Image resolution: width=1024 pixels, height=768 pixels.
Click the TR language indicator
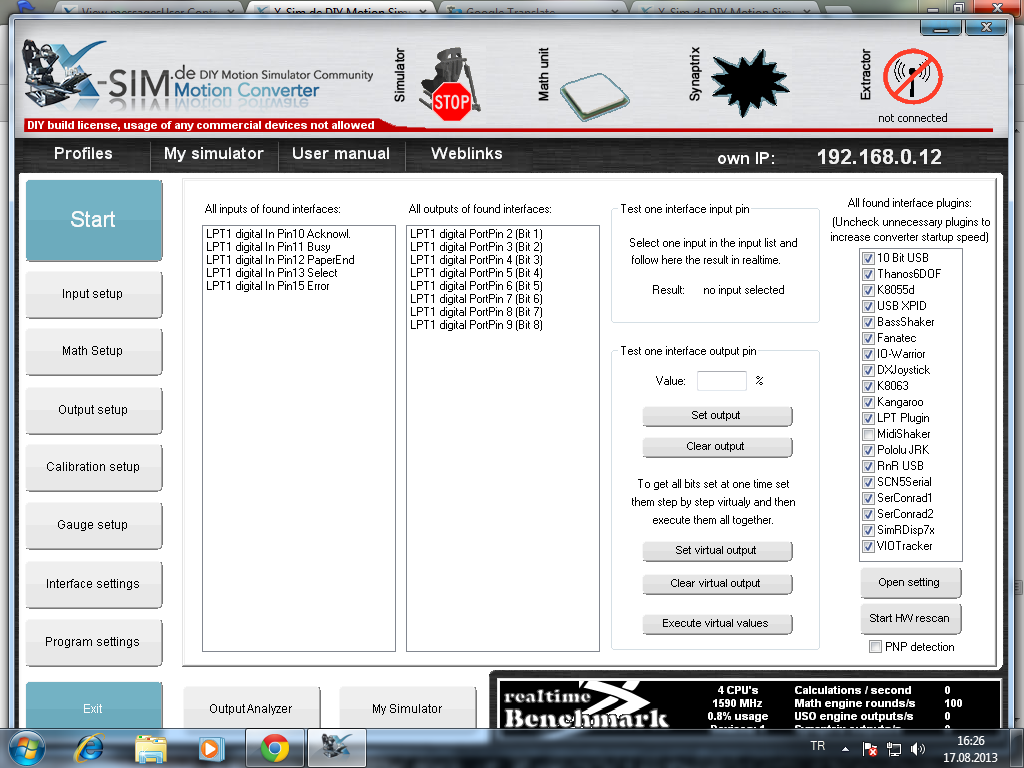click(818, 746)
